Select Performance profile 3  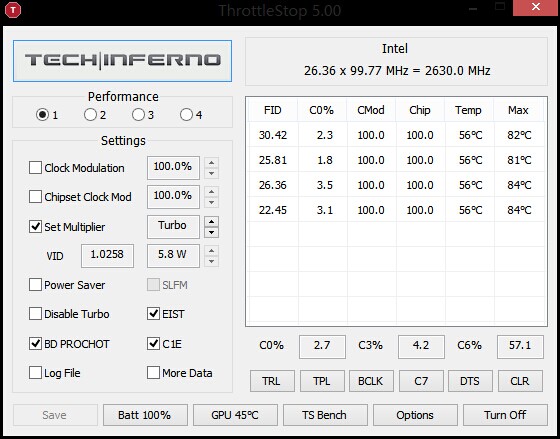[x=138, y=115]
